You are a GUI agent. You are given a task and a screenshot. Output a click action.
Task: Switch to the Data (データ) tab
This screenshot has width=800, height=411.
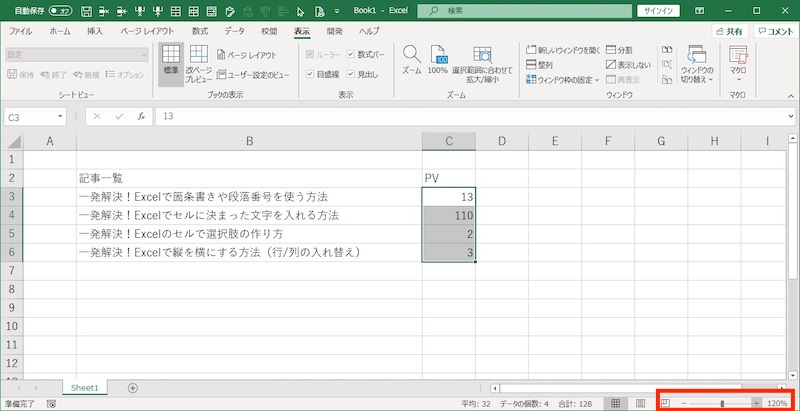coord(233,31)
